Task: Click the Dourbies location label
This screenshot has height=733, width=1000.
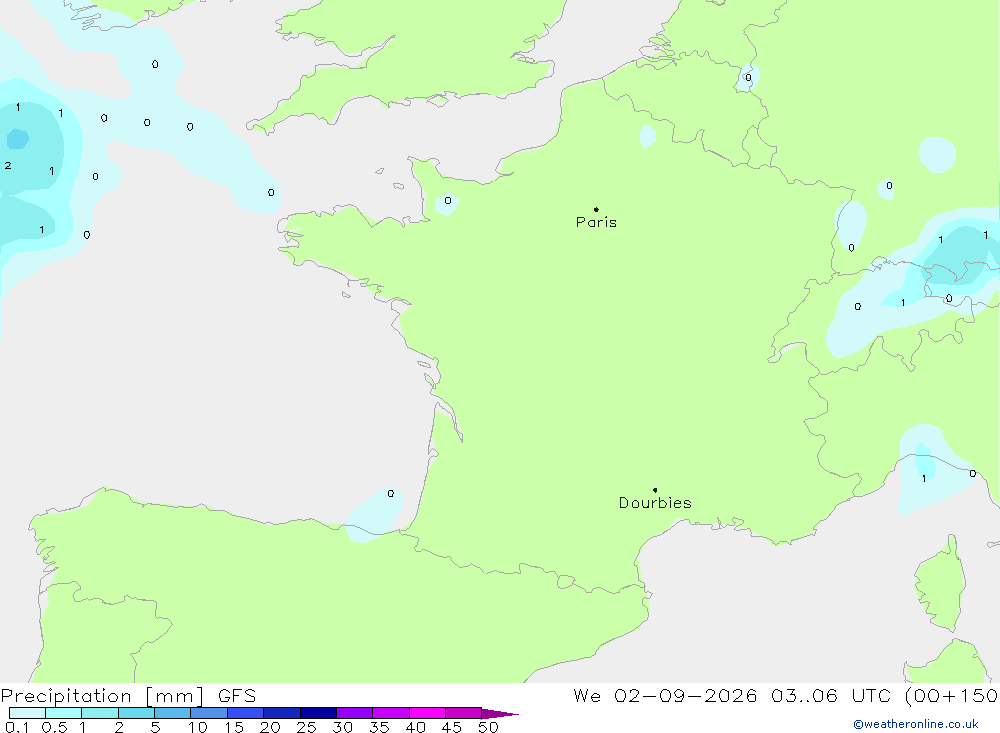Action: (x=655, y=503)
